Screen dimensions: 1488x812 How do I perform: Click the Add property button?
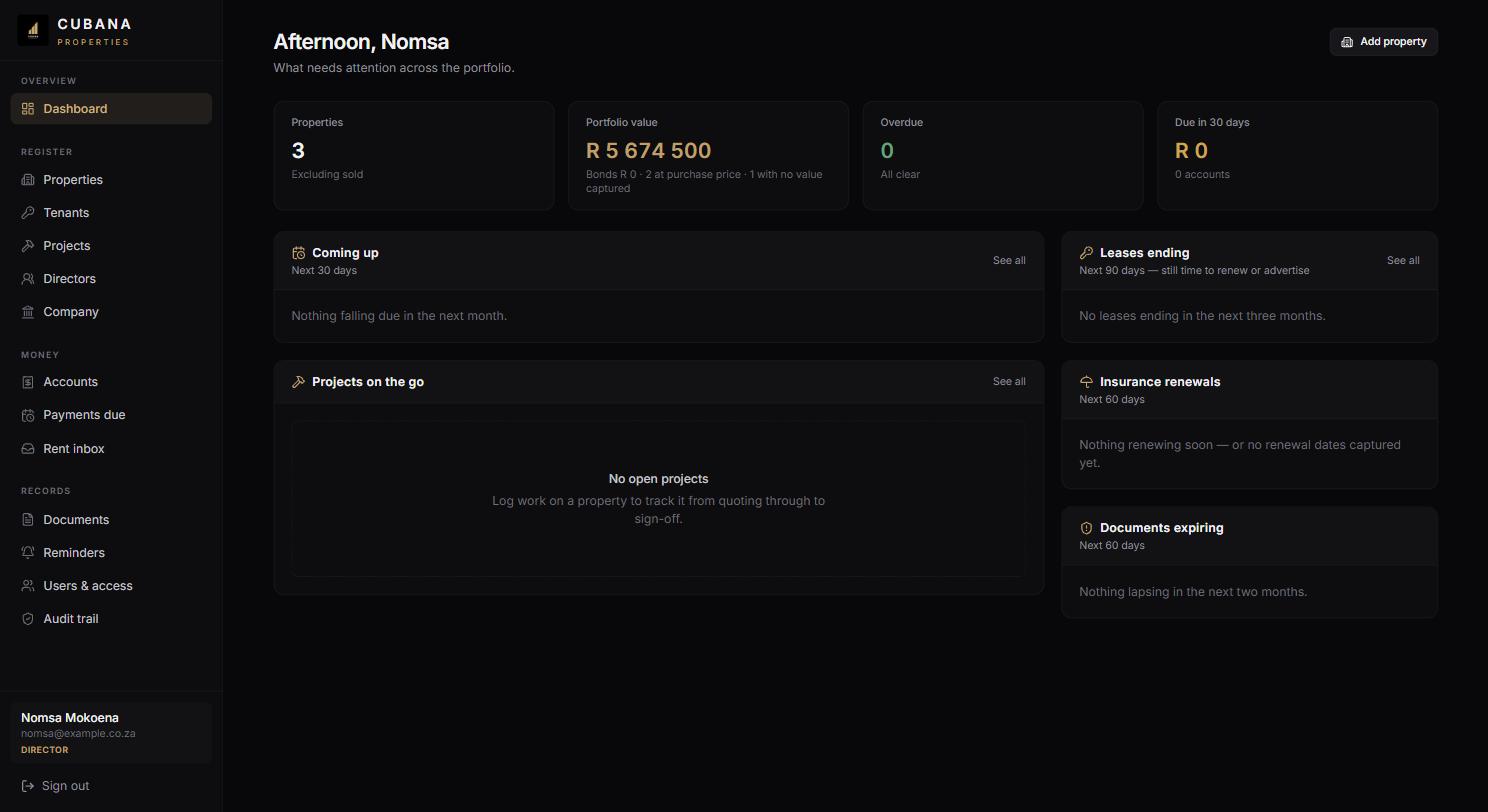coord(1384,42)
